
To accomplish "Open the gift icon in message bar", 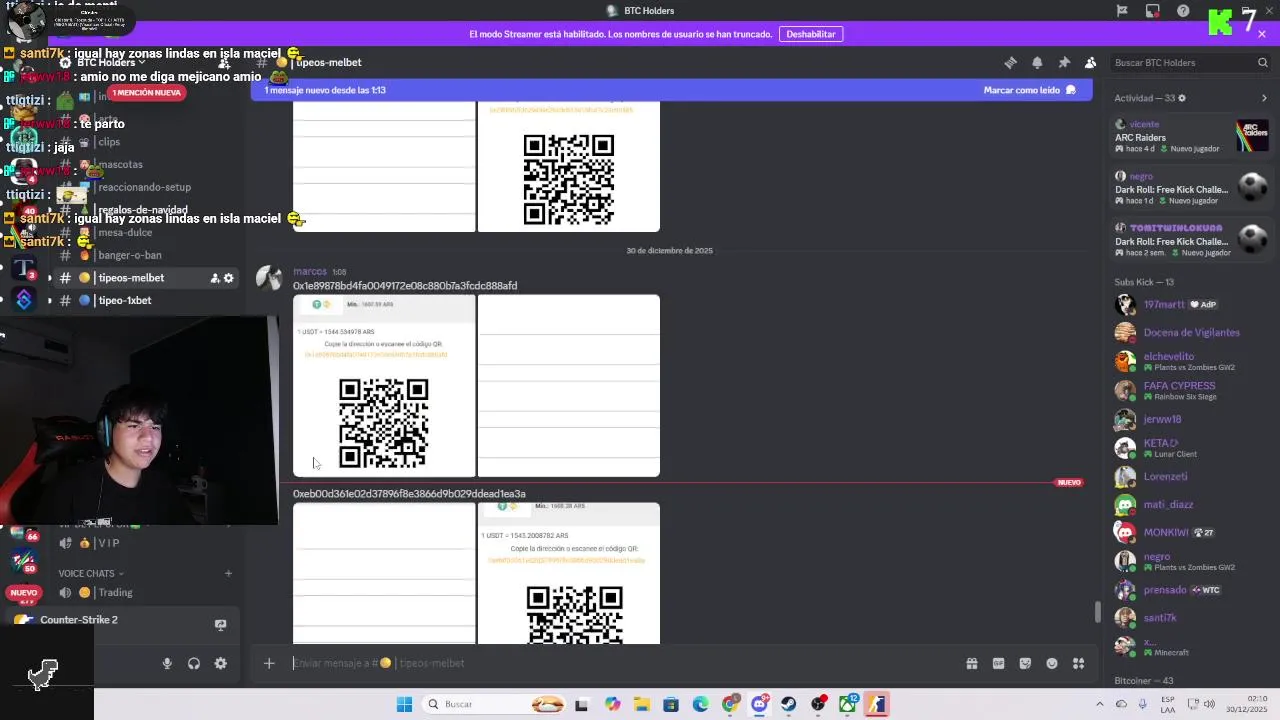I will (x=971, y=663).
